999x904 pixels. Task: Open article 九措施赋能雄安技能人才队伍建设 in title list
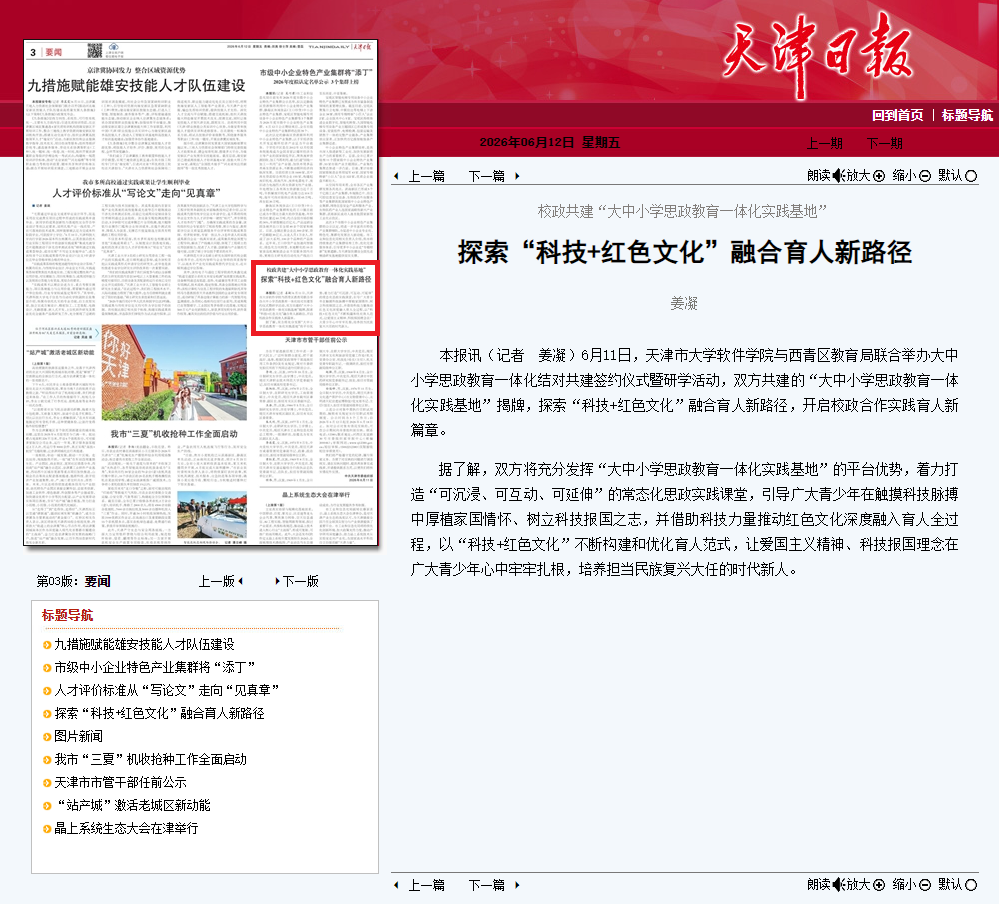coord(145,644)
